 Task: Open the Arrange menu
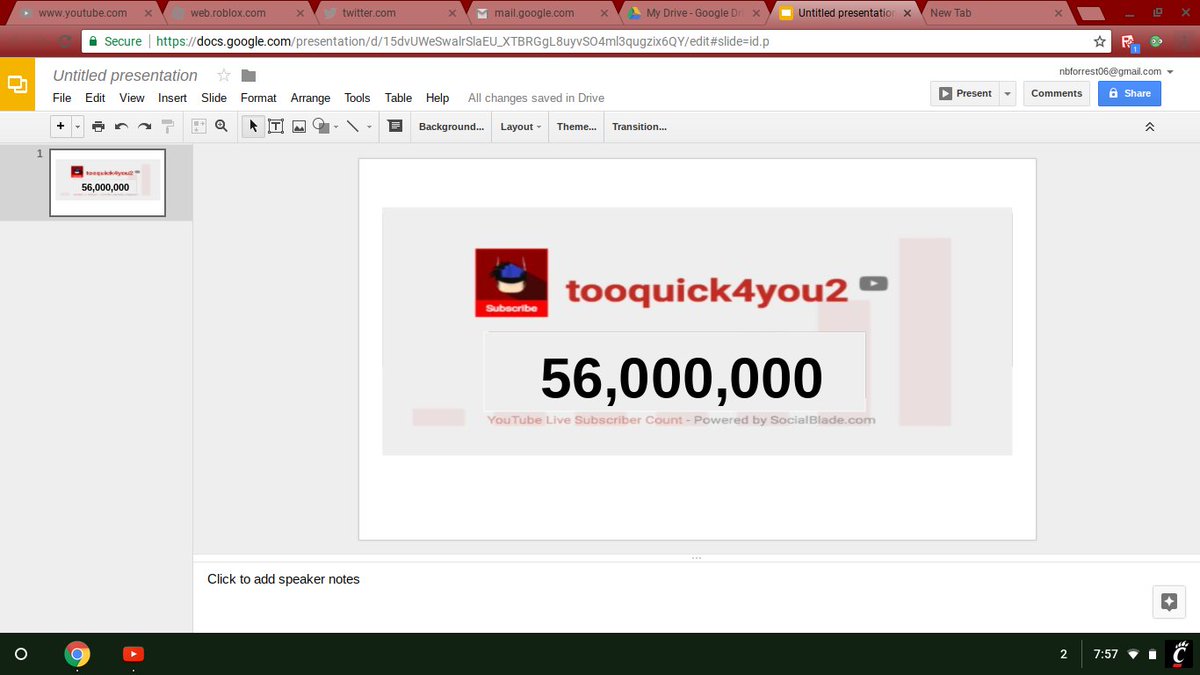tap(310, 98)
